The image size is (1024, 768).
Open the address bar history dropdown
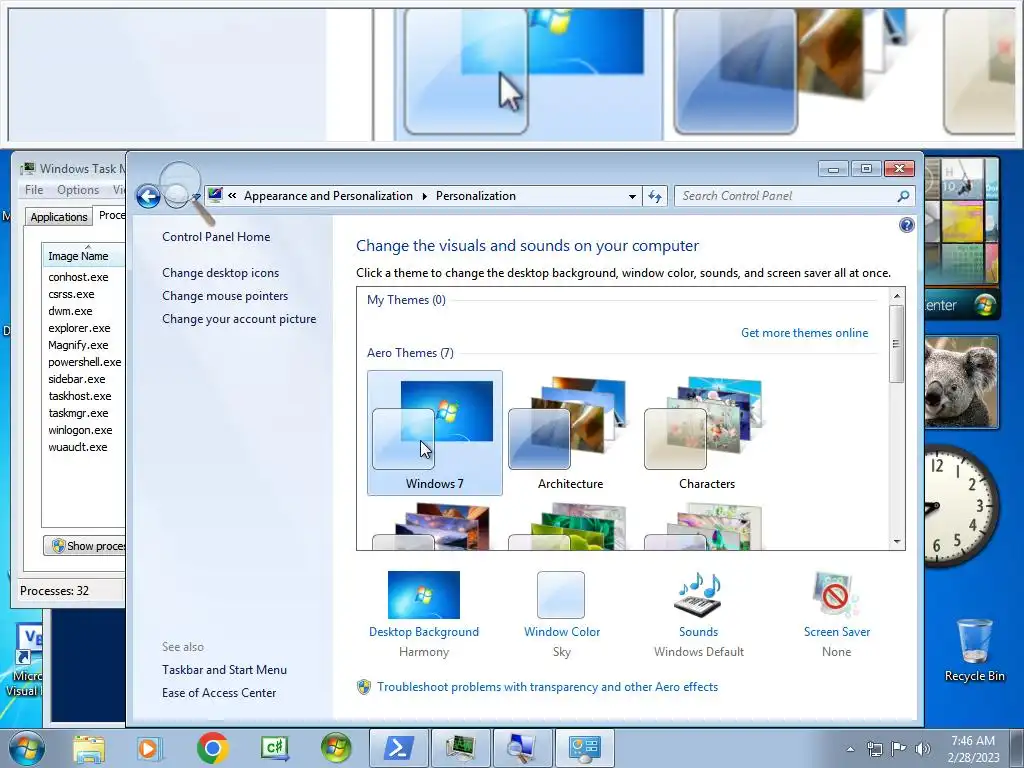coord(632,197)
